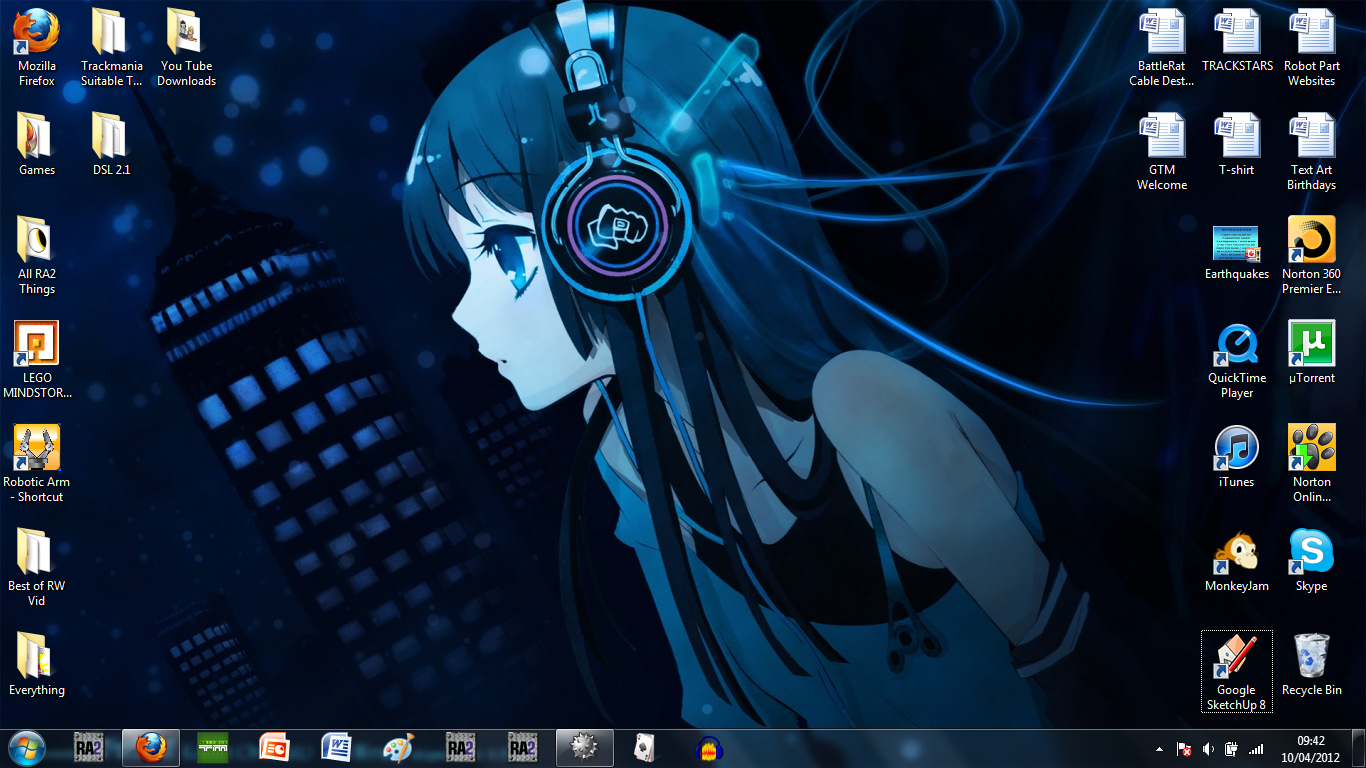Open the Mozilla Firefox desktop shortcut
Screen dimensions: 1366x768
click(x=37, y=48)
